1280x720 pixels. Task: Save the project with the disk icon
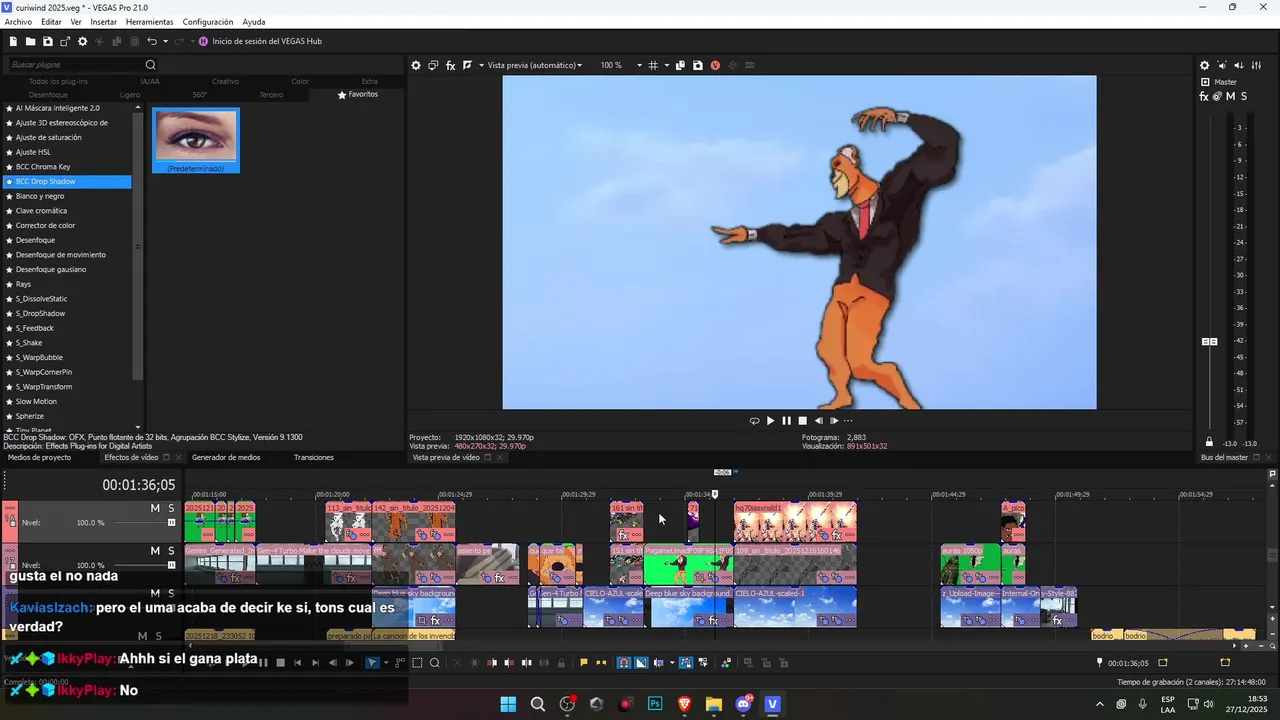pyautogui.click(x=47, y=41)
